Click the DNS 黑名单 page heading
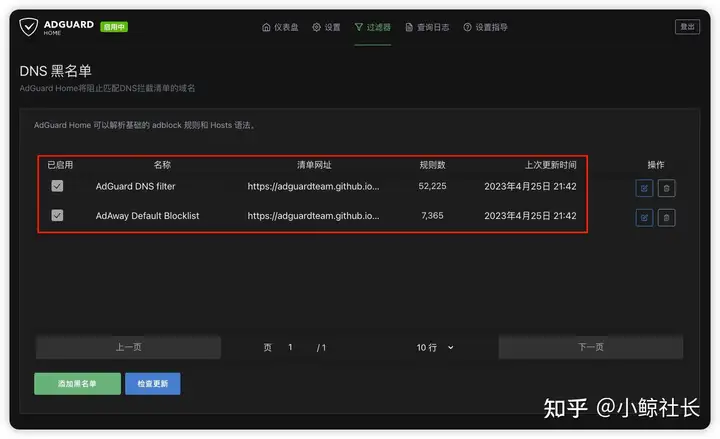Image resolution: width=720 pixels, height=439 pixels. 56,71
